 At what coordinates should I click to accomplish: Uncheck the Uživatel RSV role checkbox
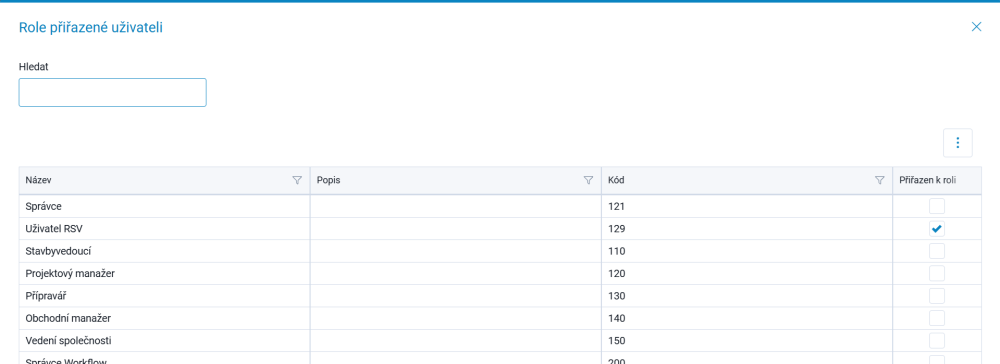[x=936, y=228]
